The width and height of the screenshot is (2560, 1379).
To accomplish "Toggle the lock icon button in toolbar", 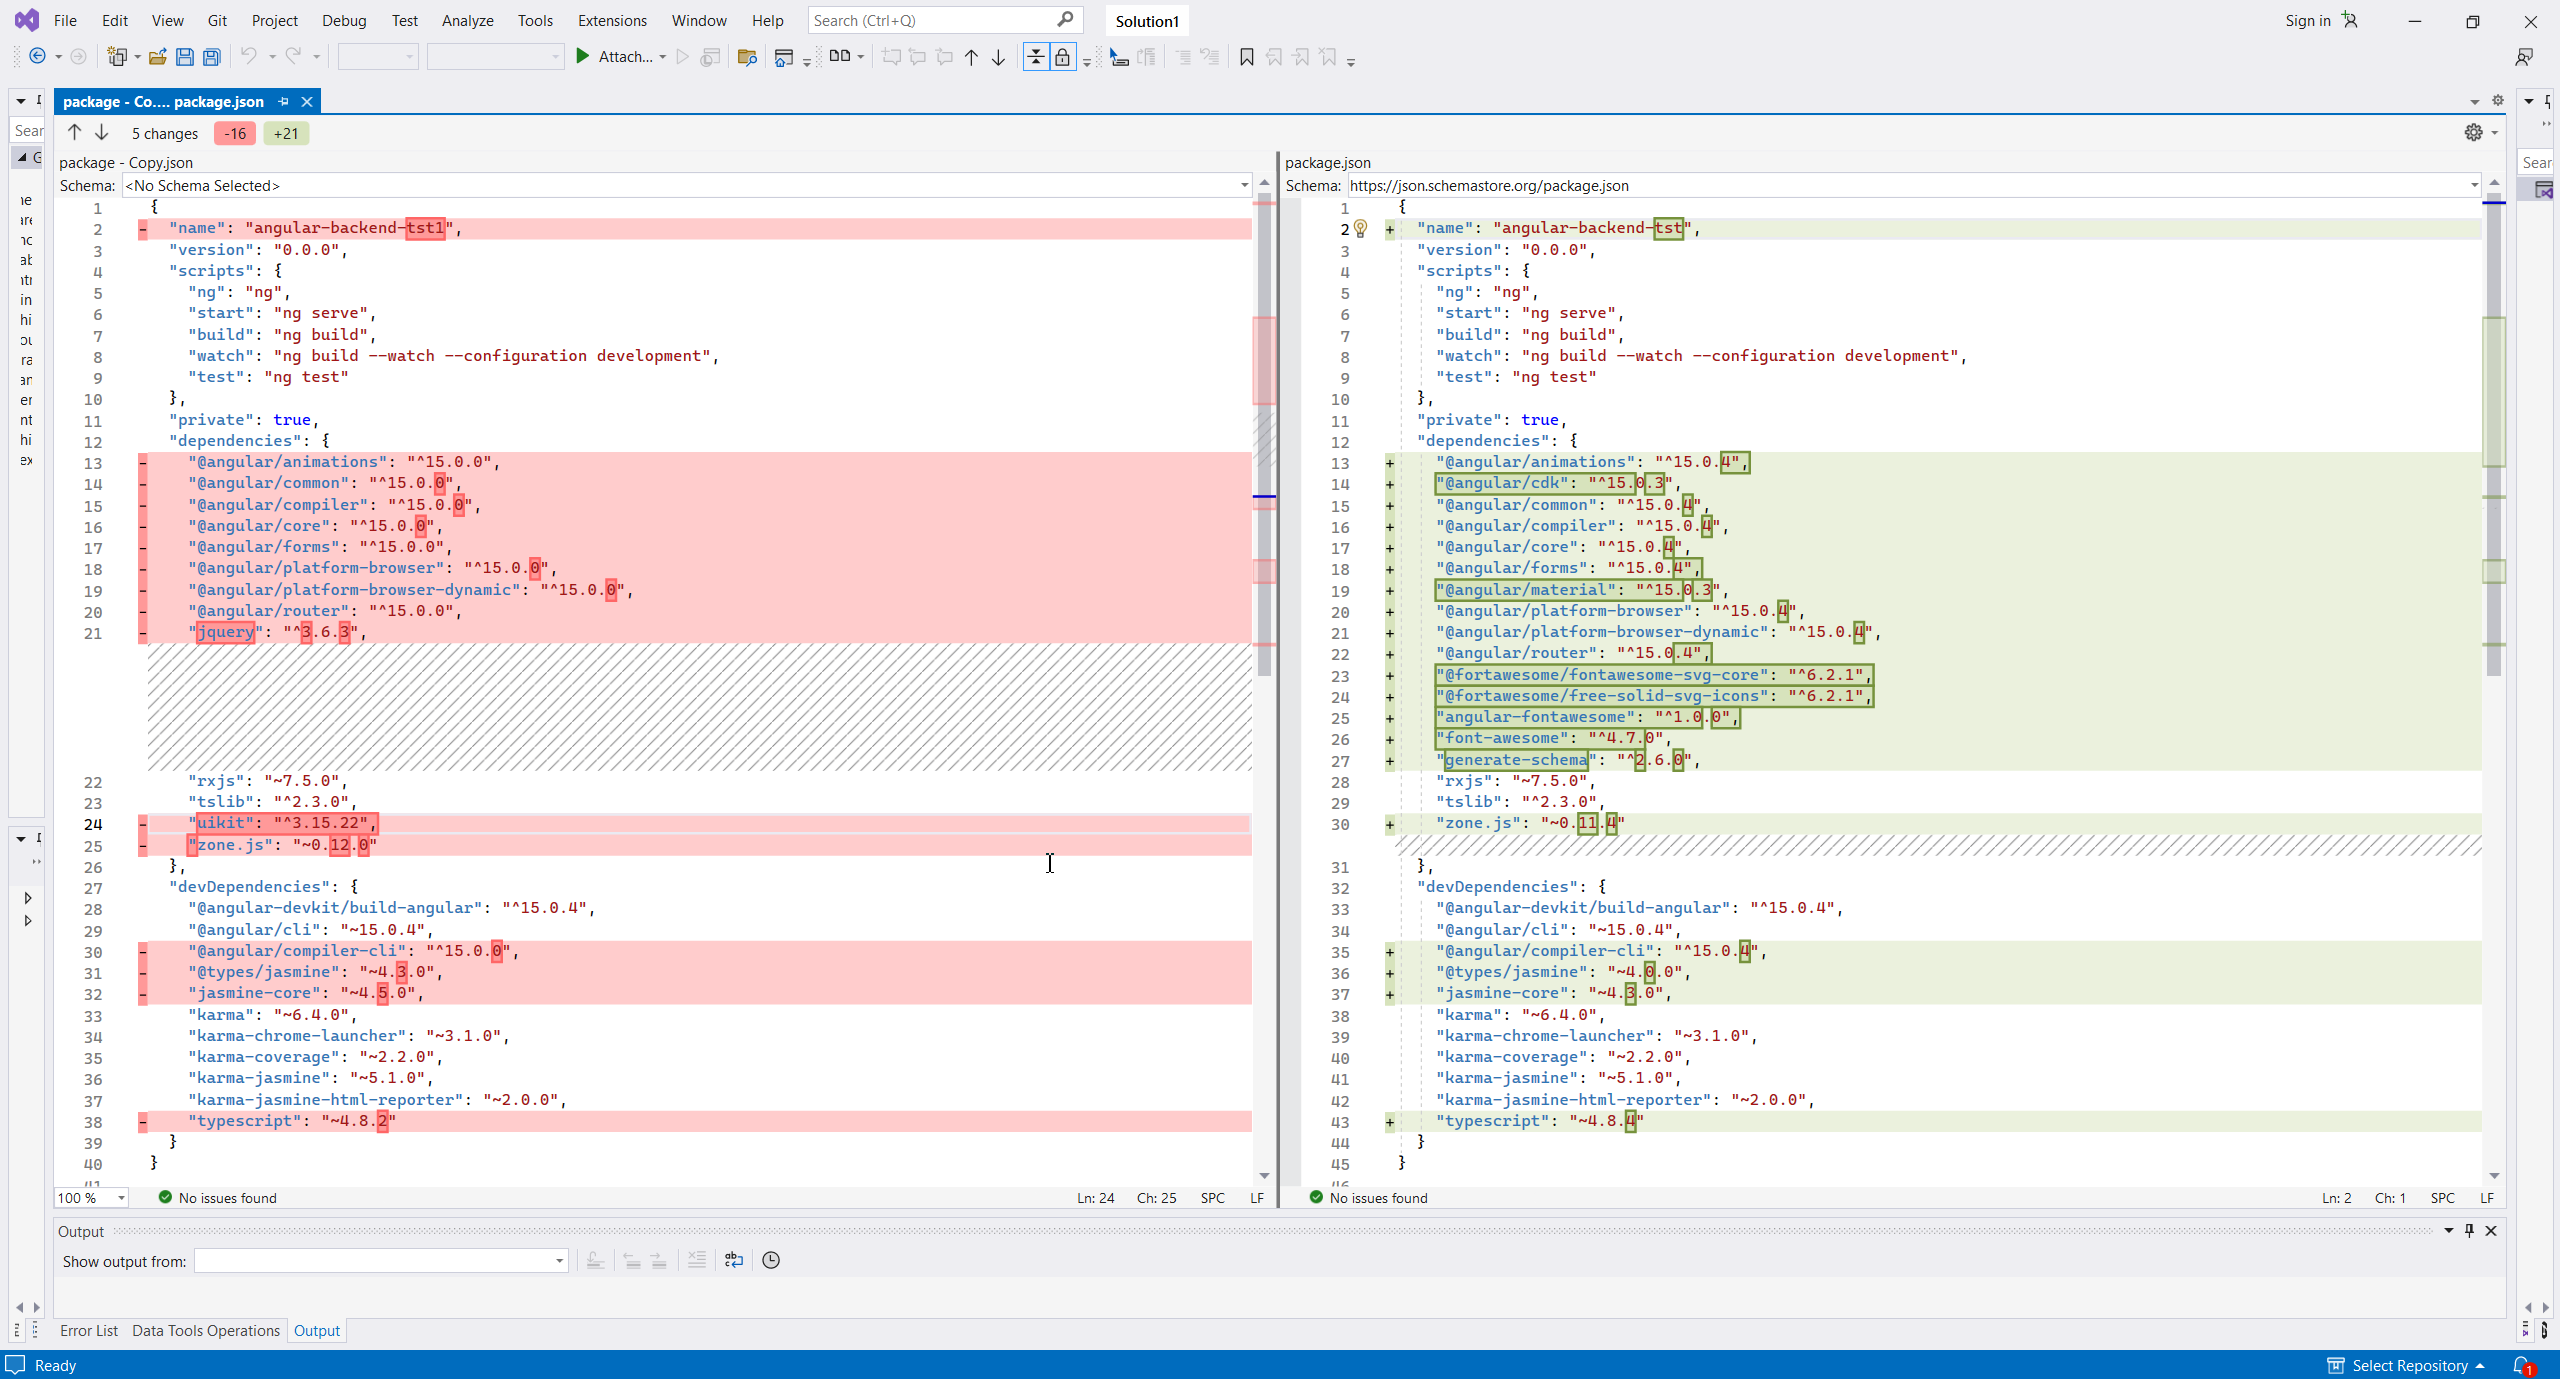I will [x=1062, y=57].
